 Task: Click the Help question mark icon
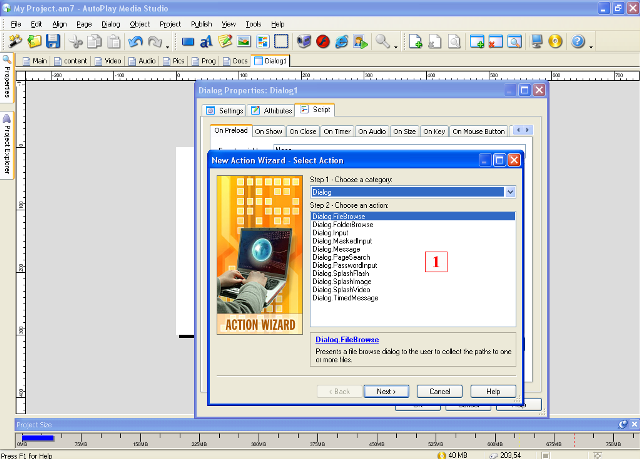pyautogui.click(x=578, y=42)
